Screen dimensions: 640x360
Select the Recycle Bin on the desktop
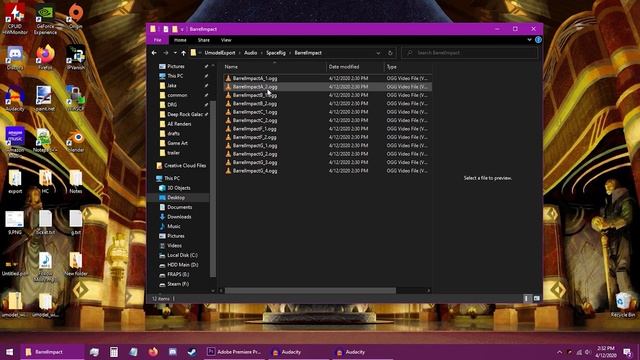click(623, 305)
